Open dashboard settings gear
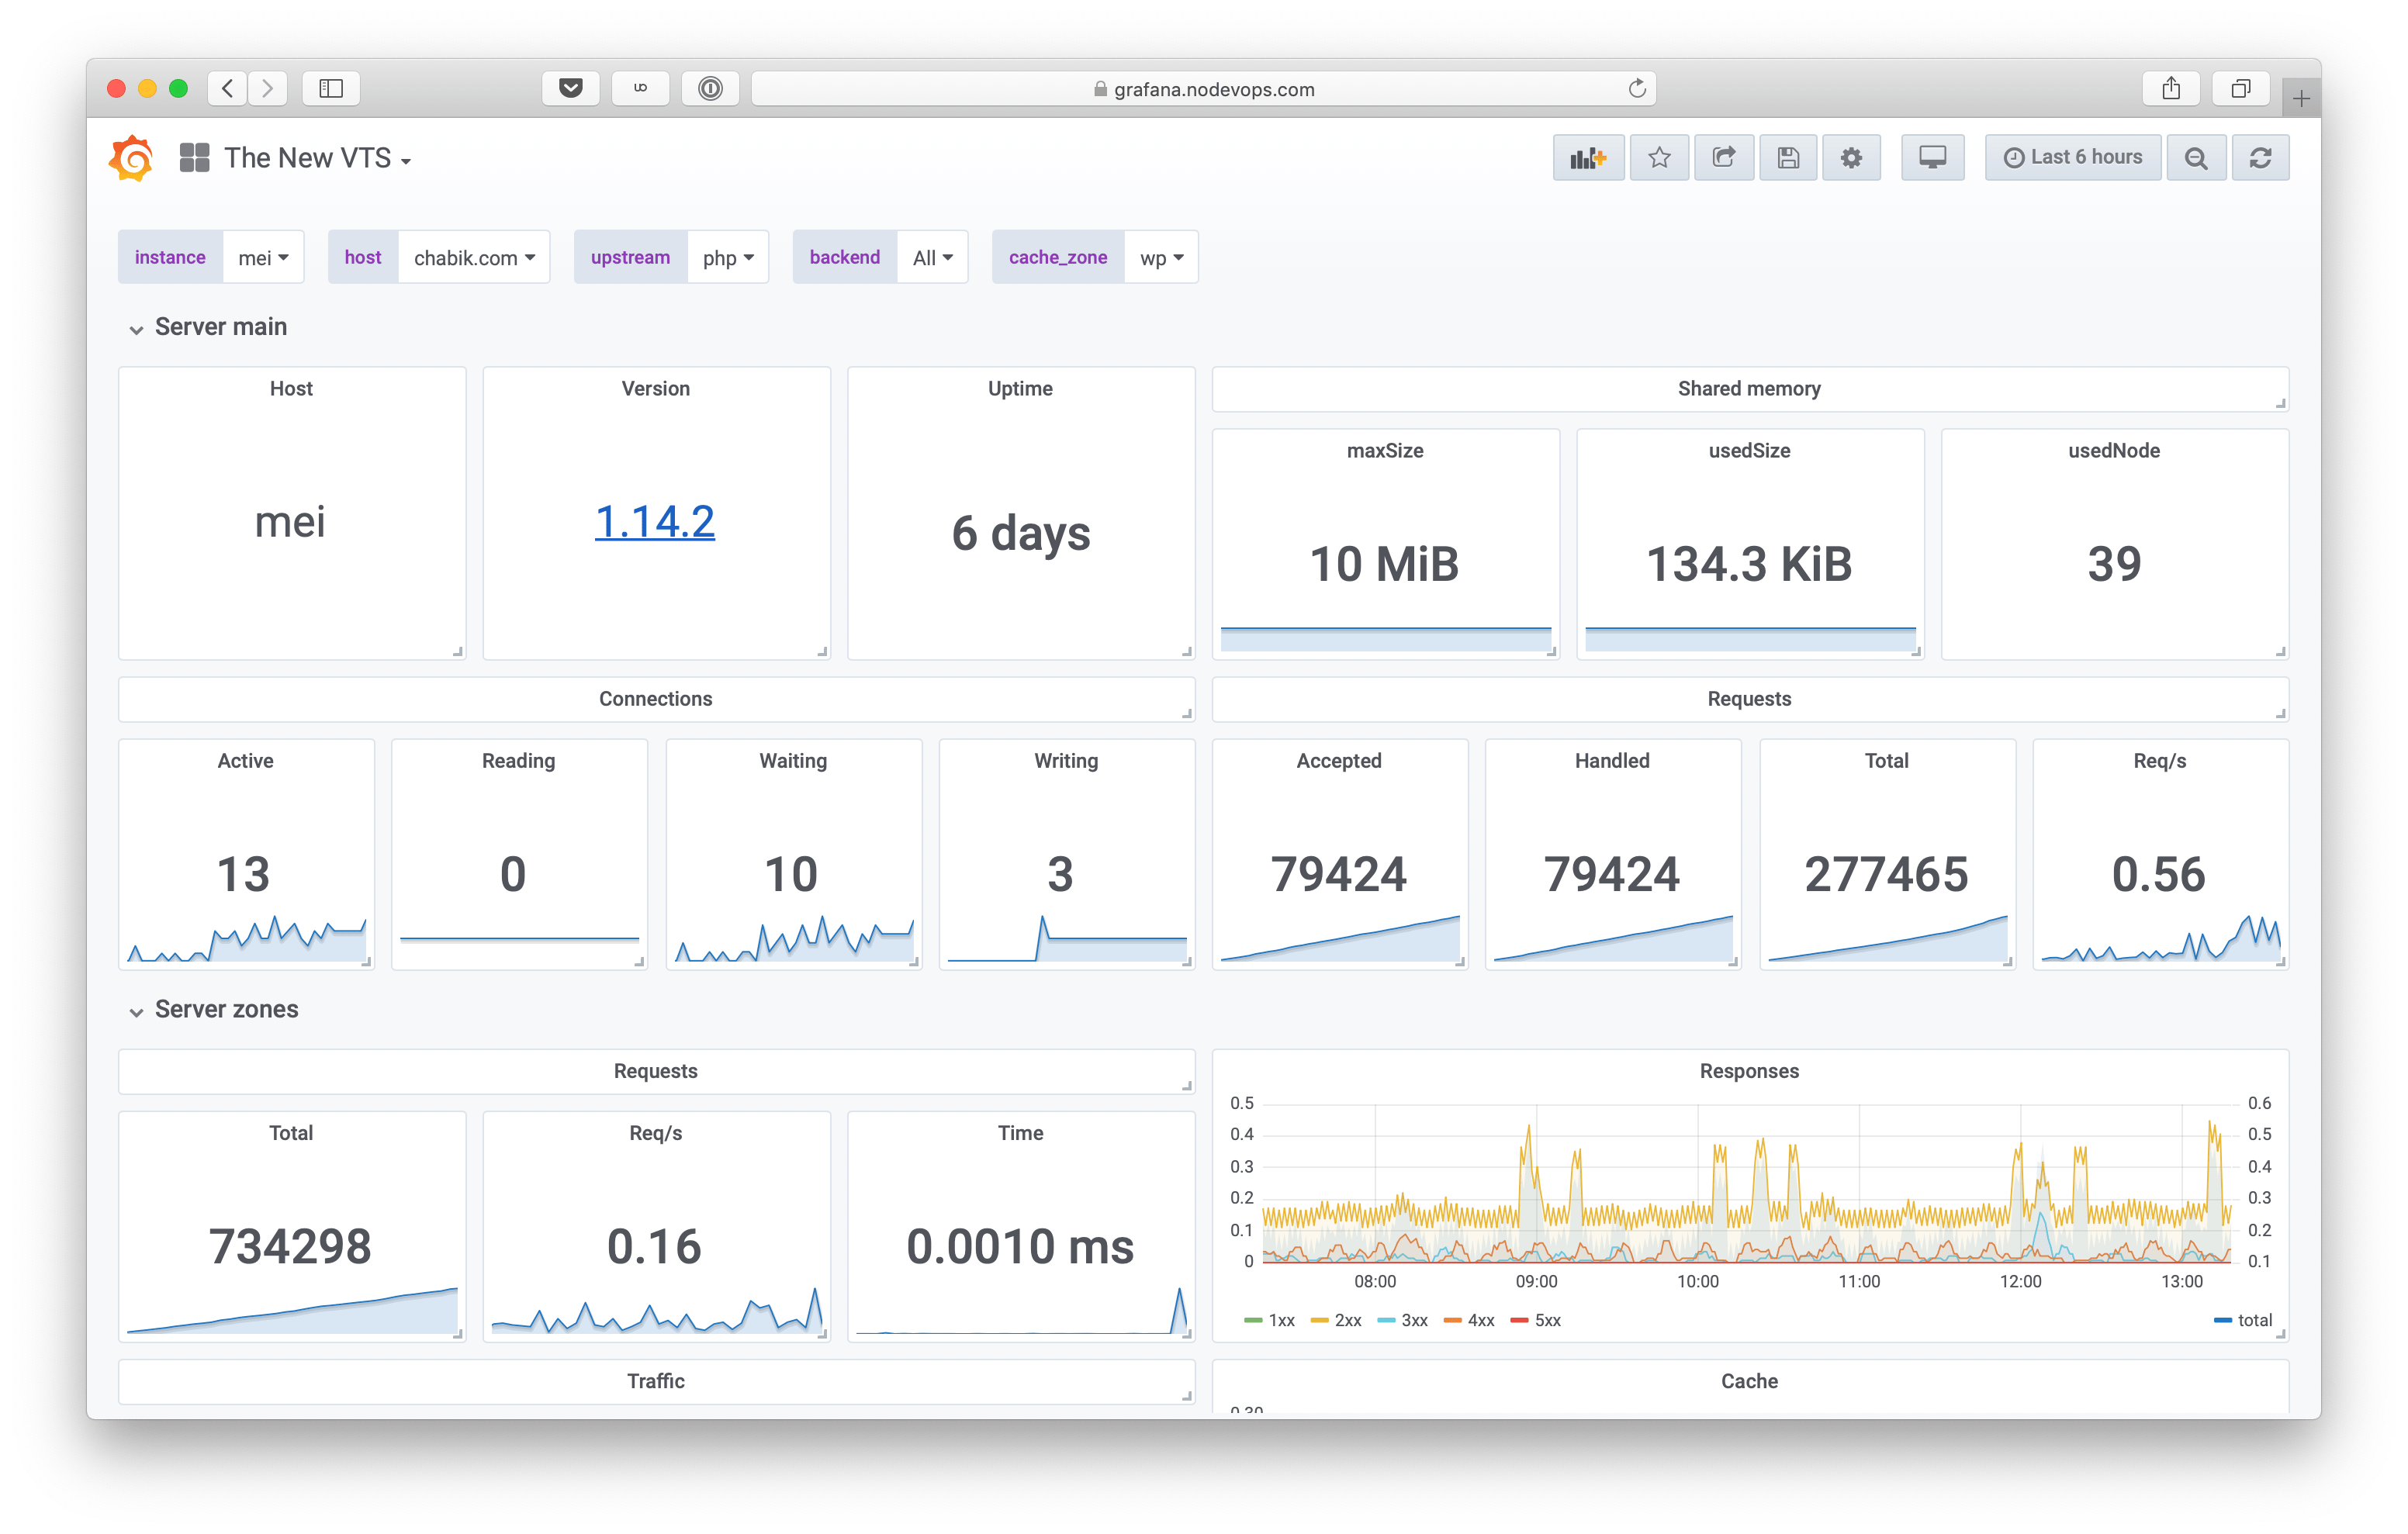Viewport: 2408px width, 1534px height. [1851, 158]
